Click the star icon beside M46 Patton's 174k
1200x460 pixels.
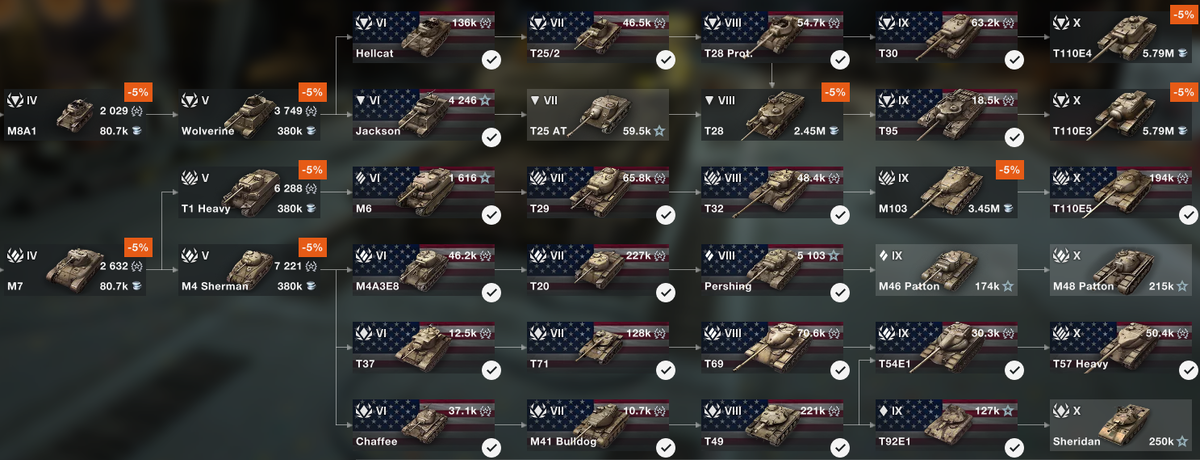point(1008,286)
